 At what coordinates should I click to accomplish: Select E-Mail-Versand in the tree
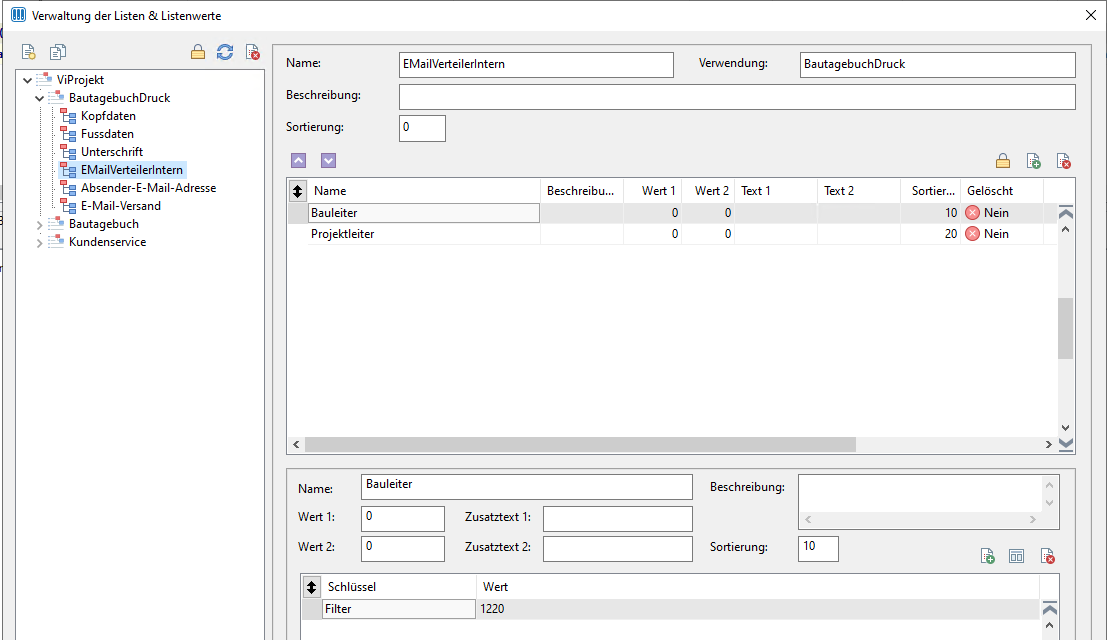121,205
